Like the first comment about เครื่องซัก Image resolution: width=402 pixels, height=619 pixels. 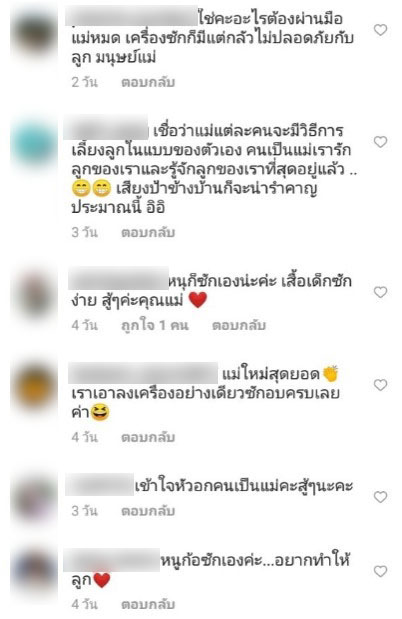pyautogui.click(x=380, y=30)
